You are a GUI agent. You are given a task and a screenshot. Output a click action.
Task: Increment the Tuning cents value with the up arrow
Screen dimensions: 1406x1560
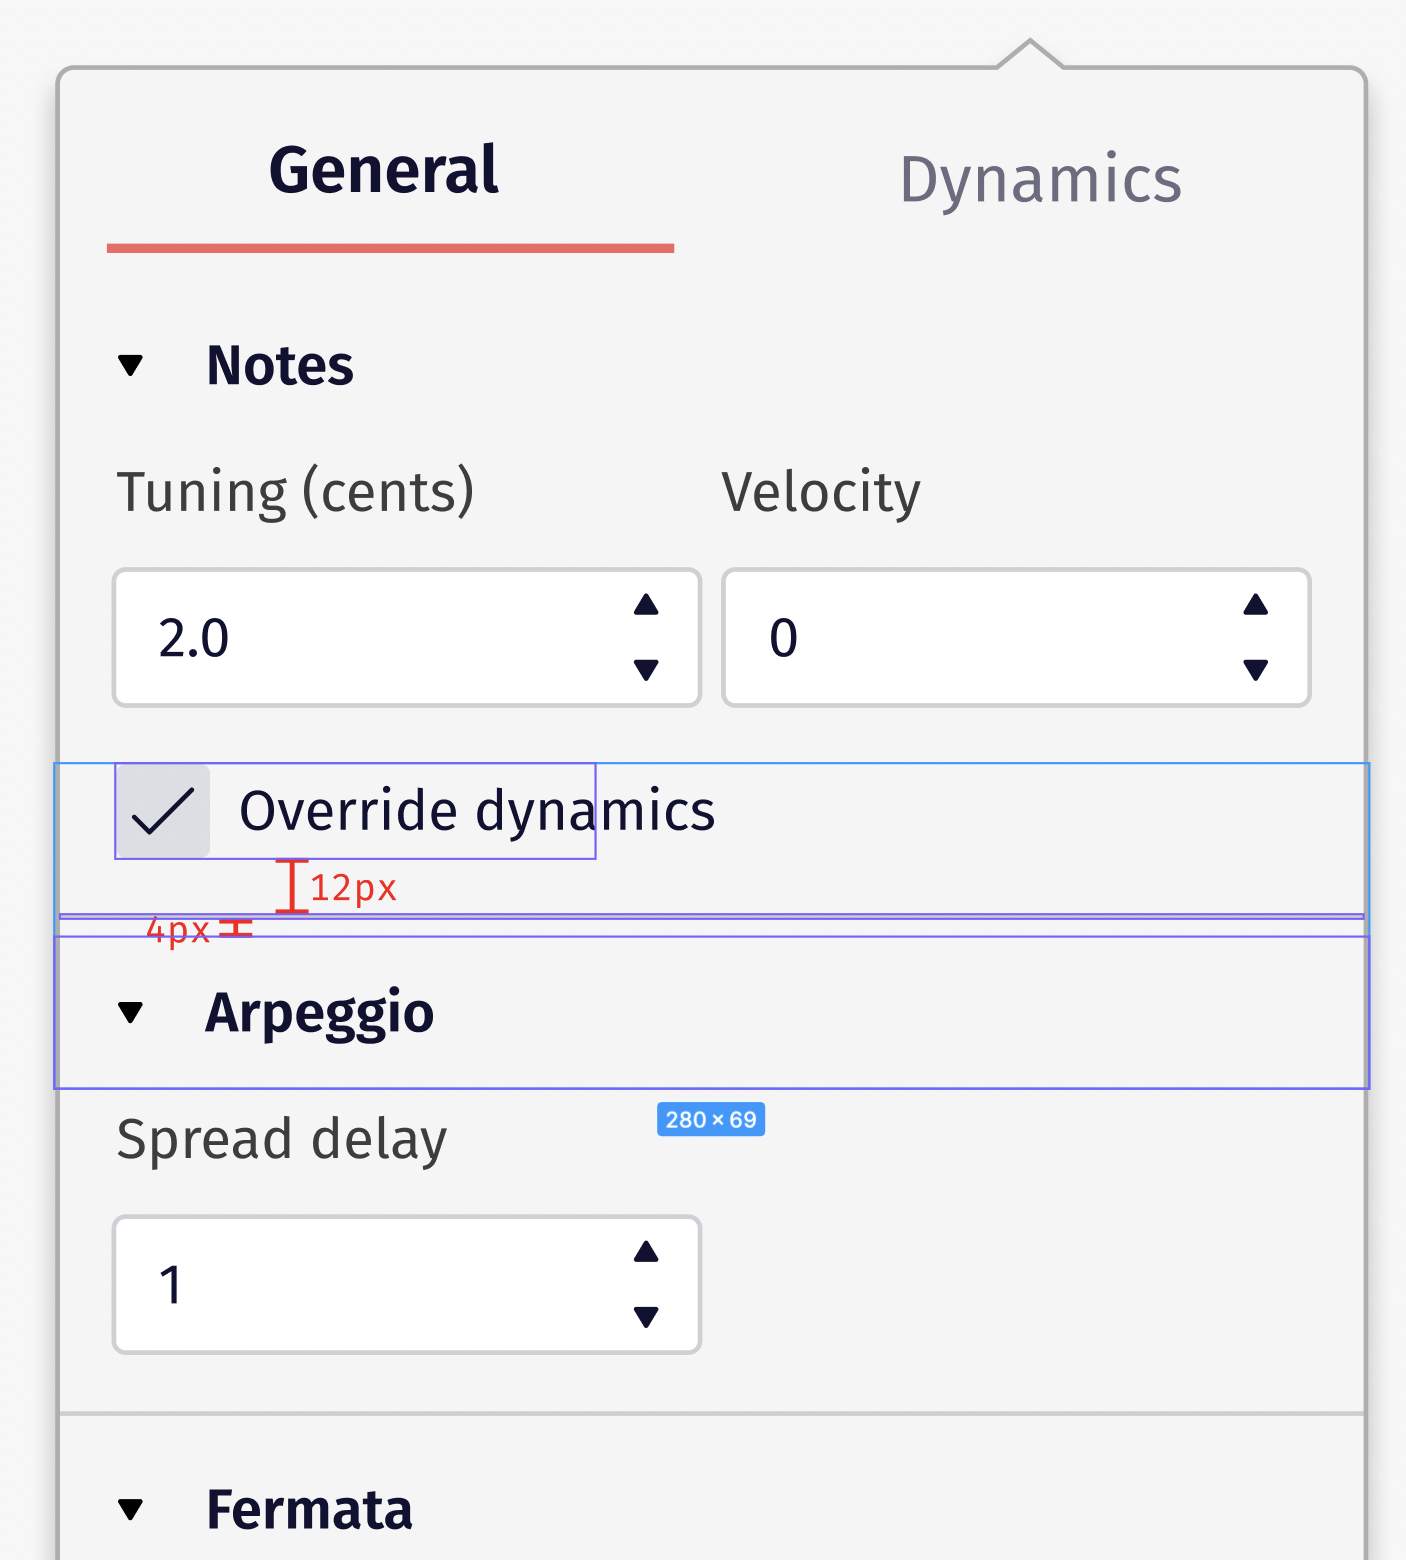[646, 604]
